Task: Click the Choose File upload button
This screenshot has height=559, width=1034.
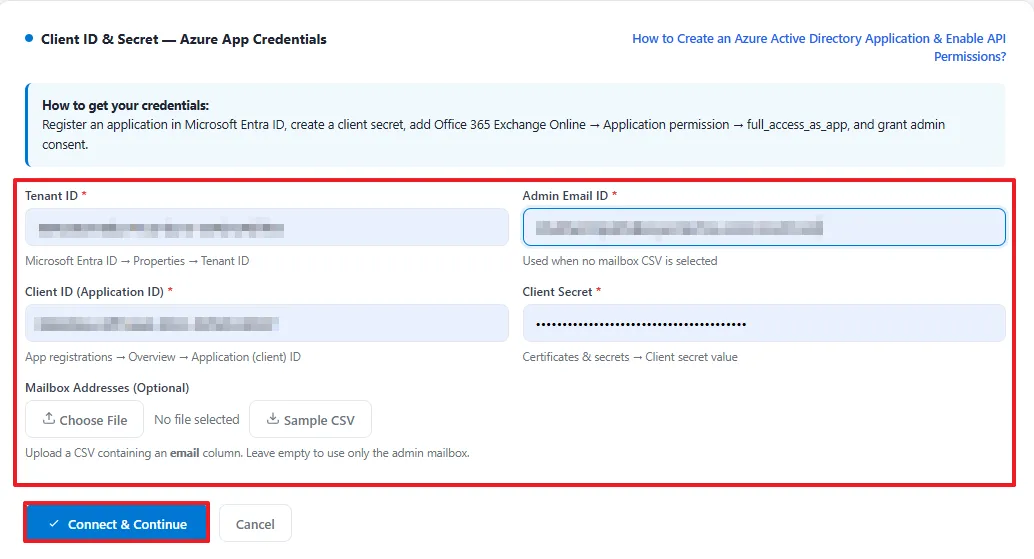Action: click(84, 419)
